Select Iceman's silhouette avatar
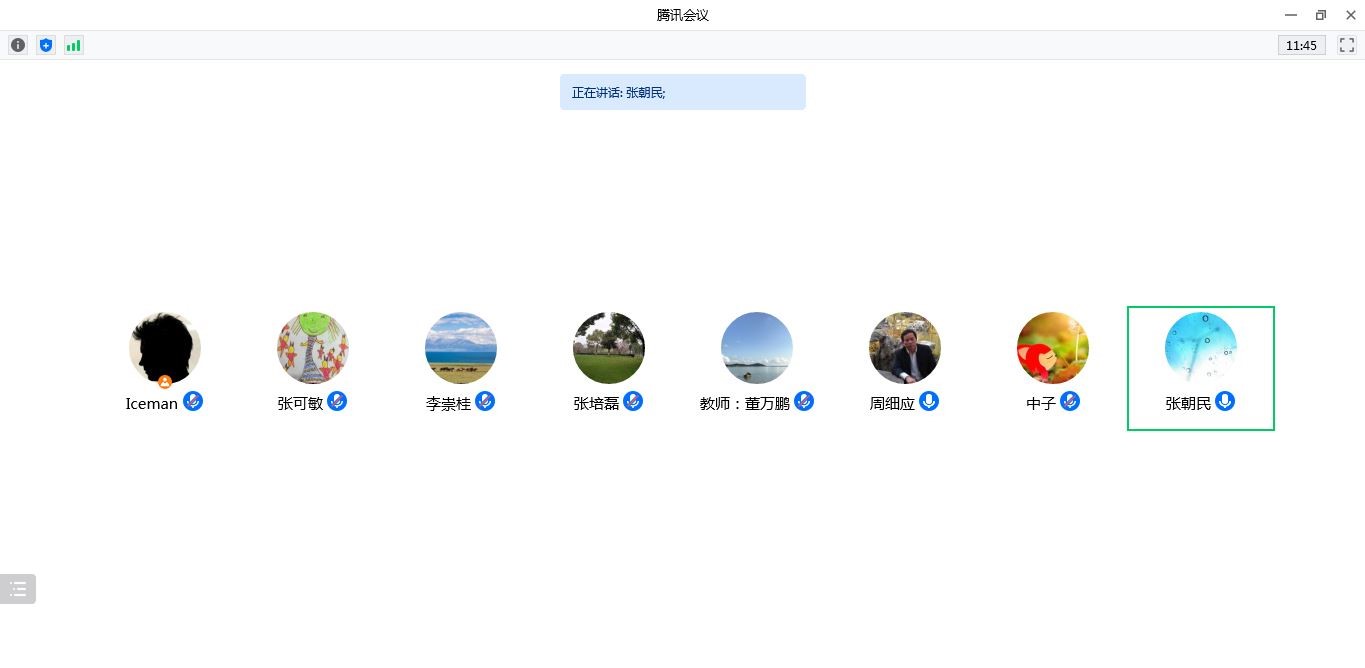1365x668 pixels. click(x=165, y=348)
